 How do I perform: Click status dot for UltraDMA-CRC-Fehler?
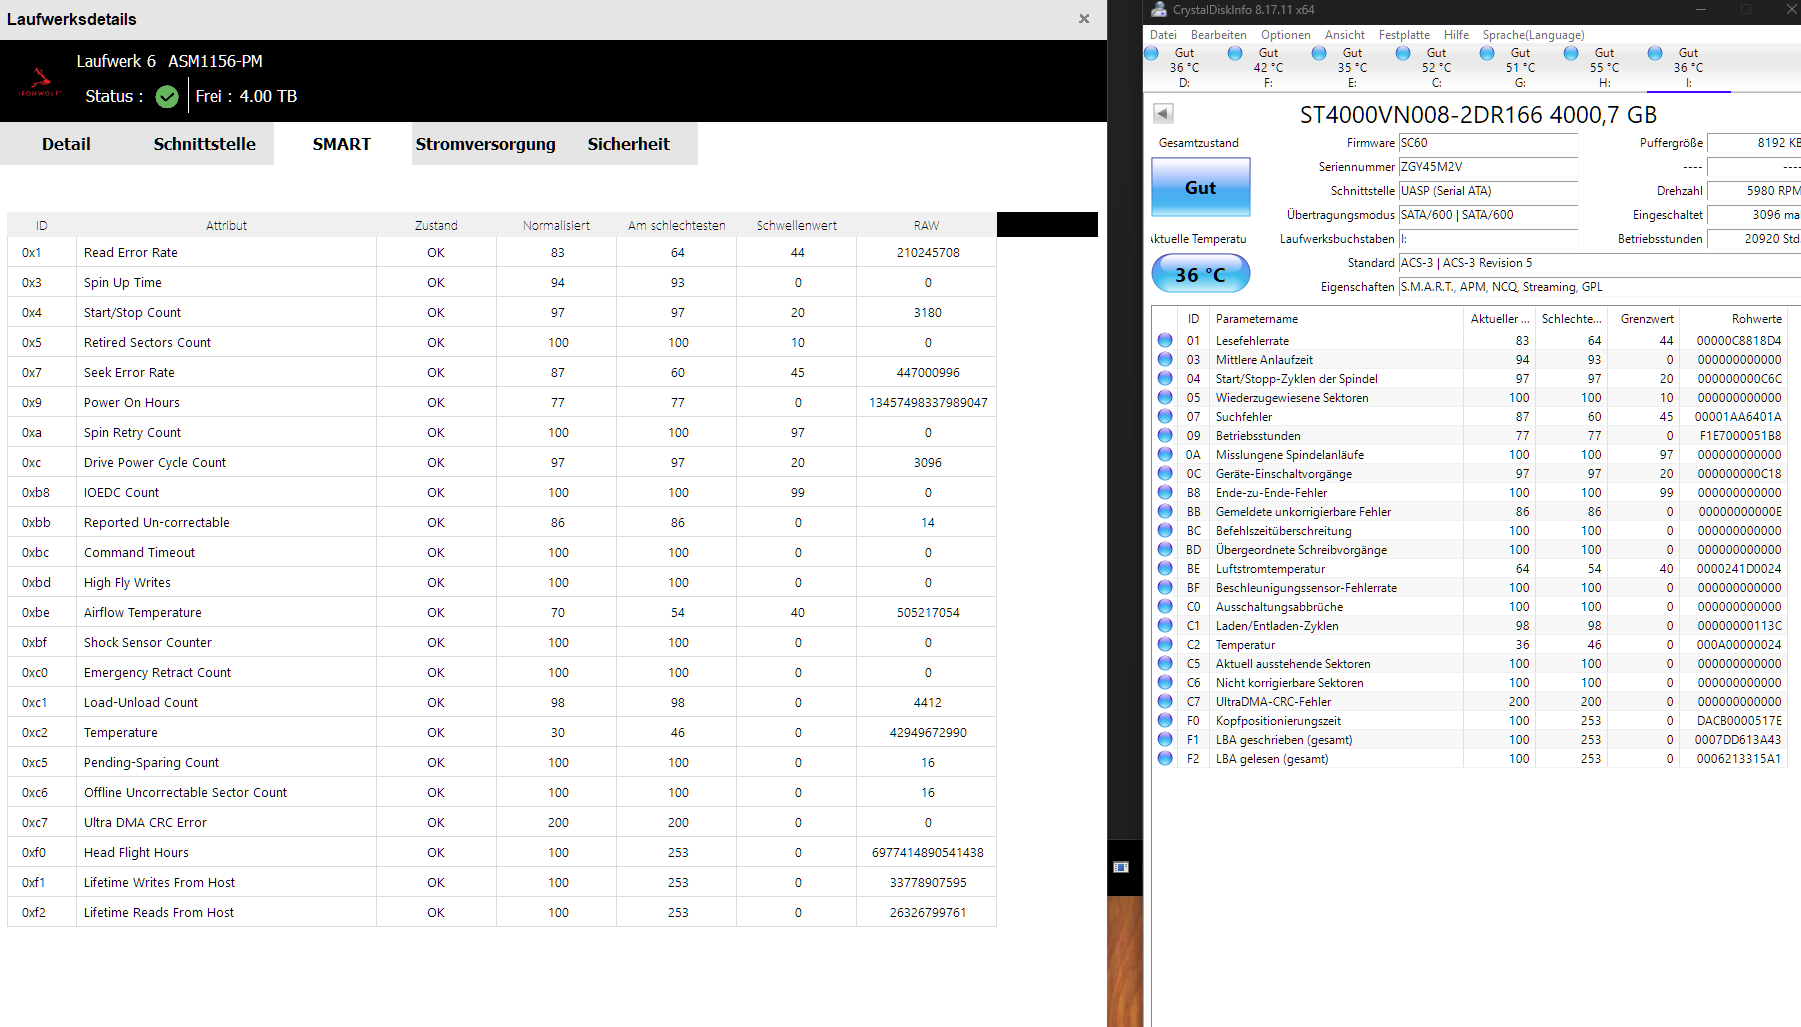(1165, 702)
